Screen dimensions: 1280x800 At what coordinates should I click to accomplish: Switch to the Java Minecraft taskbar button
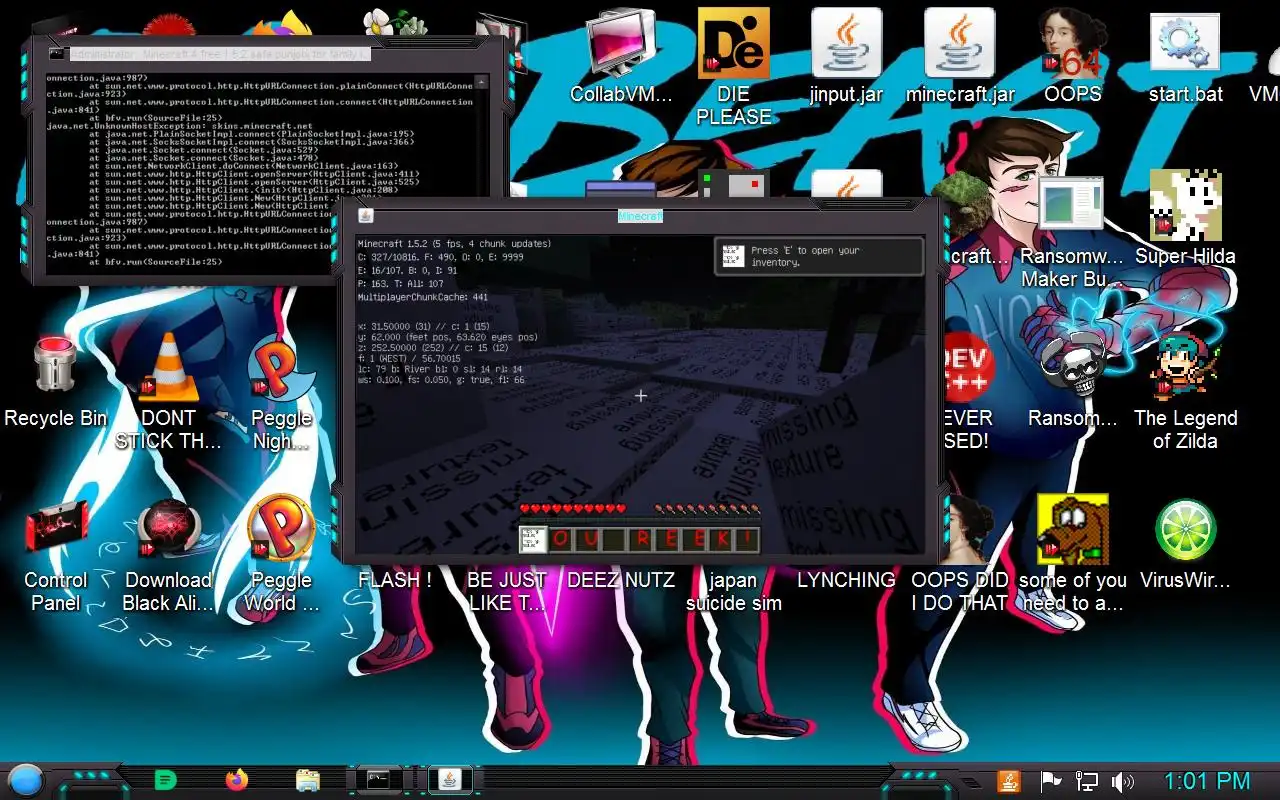pos(450,780)
